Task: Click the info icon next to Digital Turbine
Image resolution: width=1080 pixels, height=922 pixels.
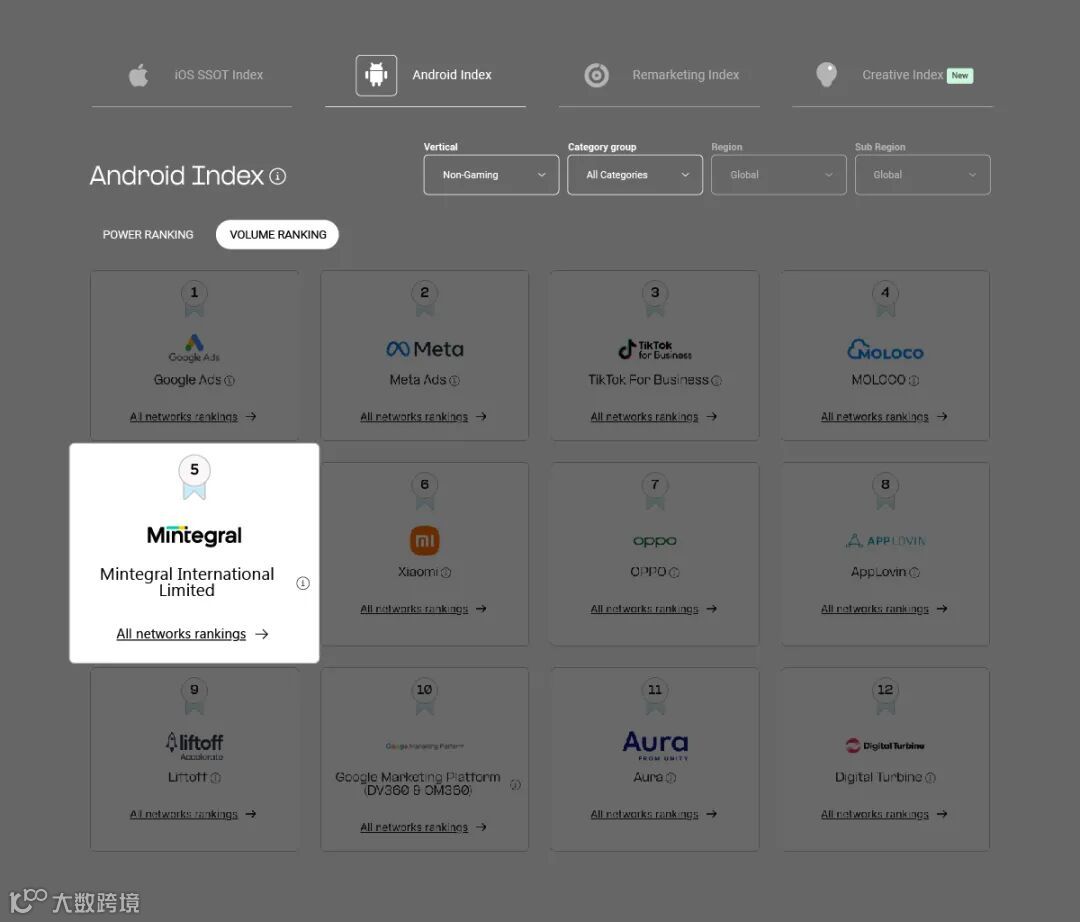Action: (931, 778)
